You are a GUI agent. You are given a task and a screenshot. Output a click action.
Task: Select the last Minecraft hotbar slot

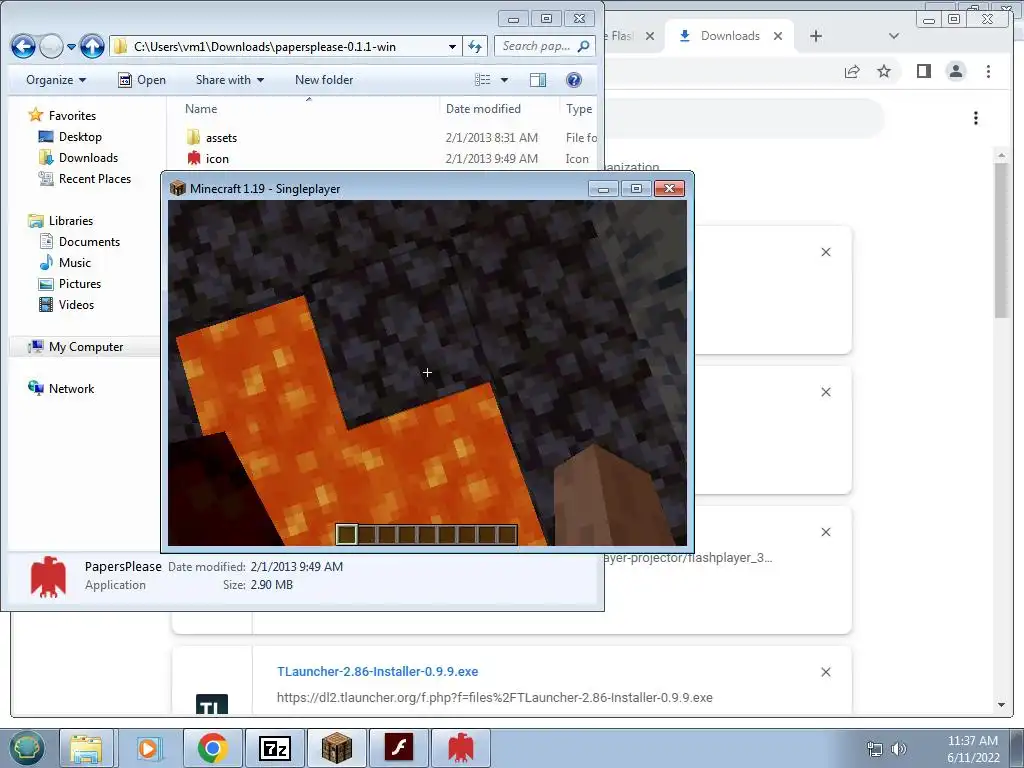(x=507, y=534)
